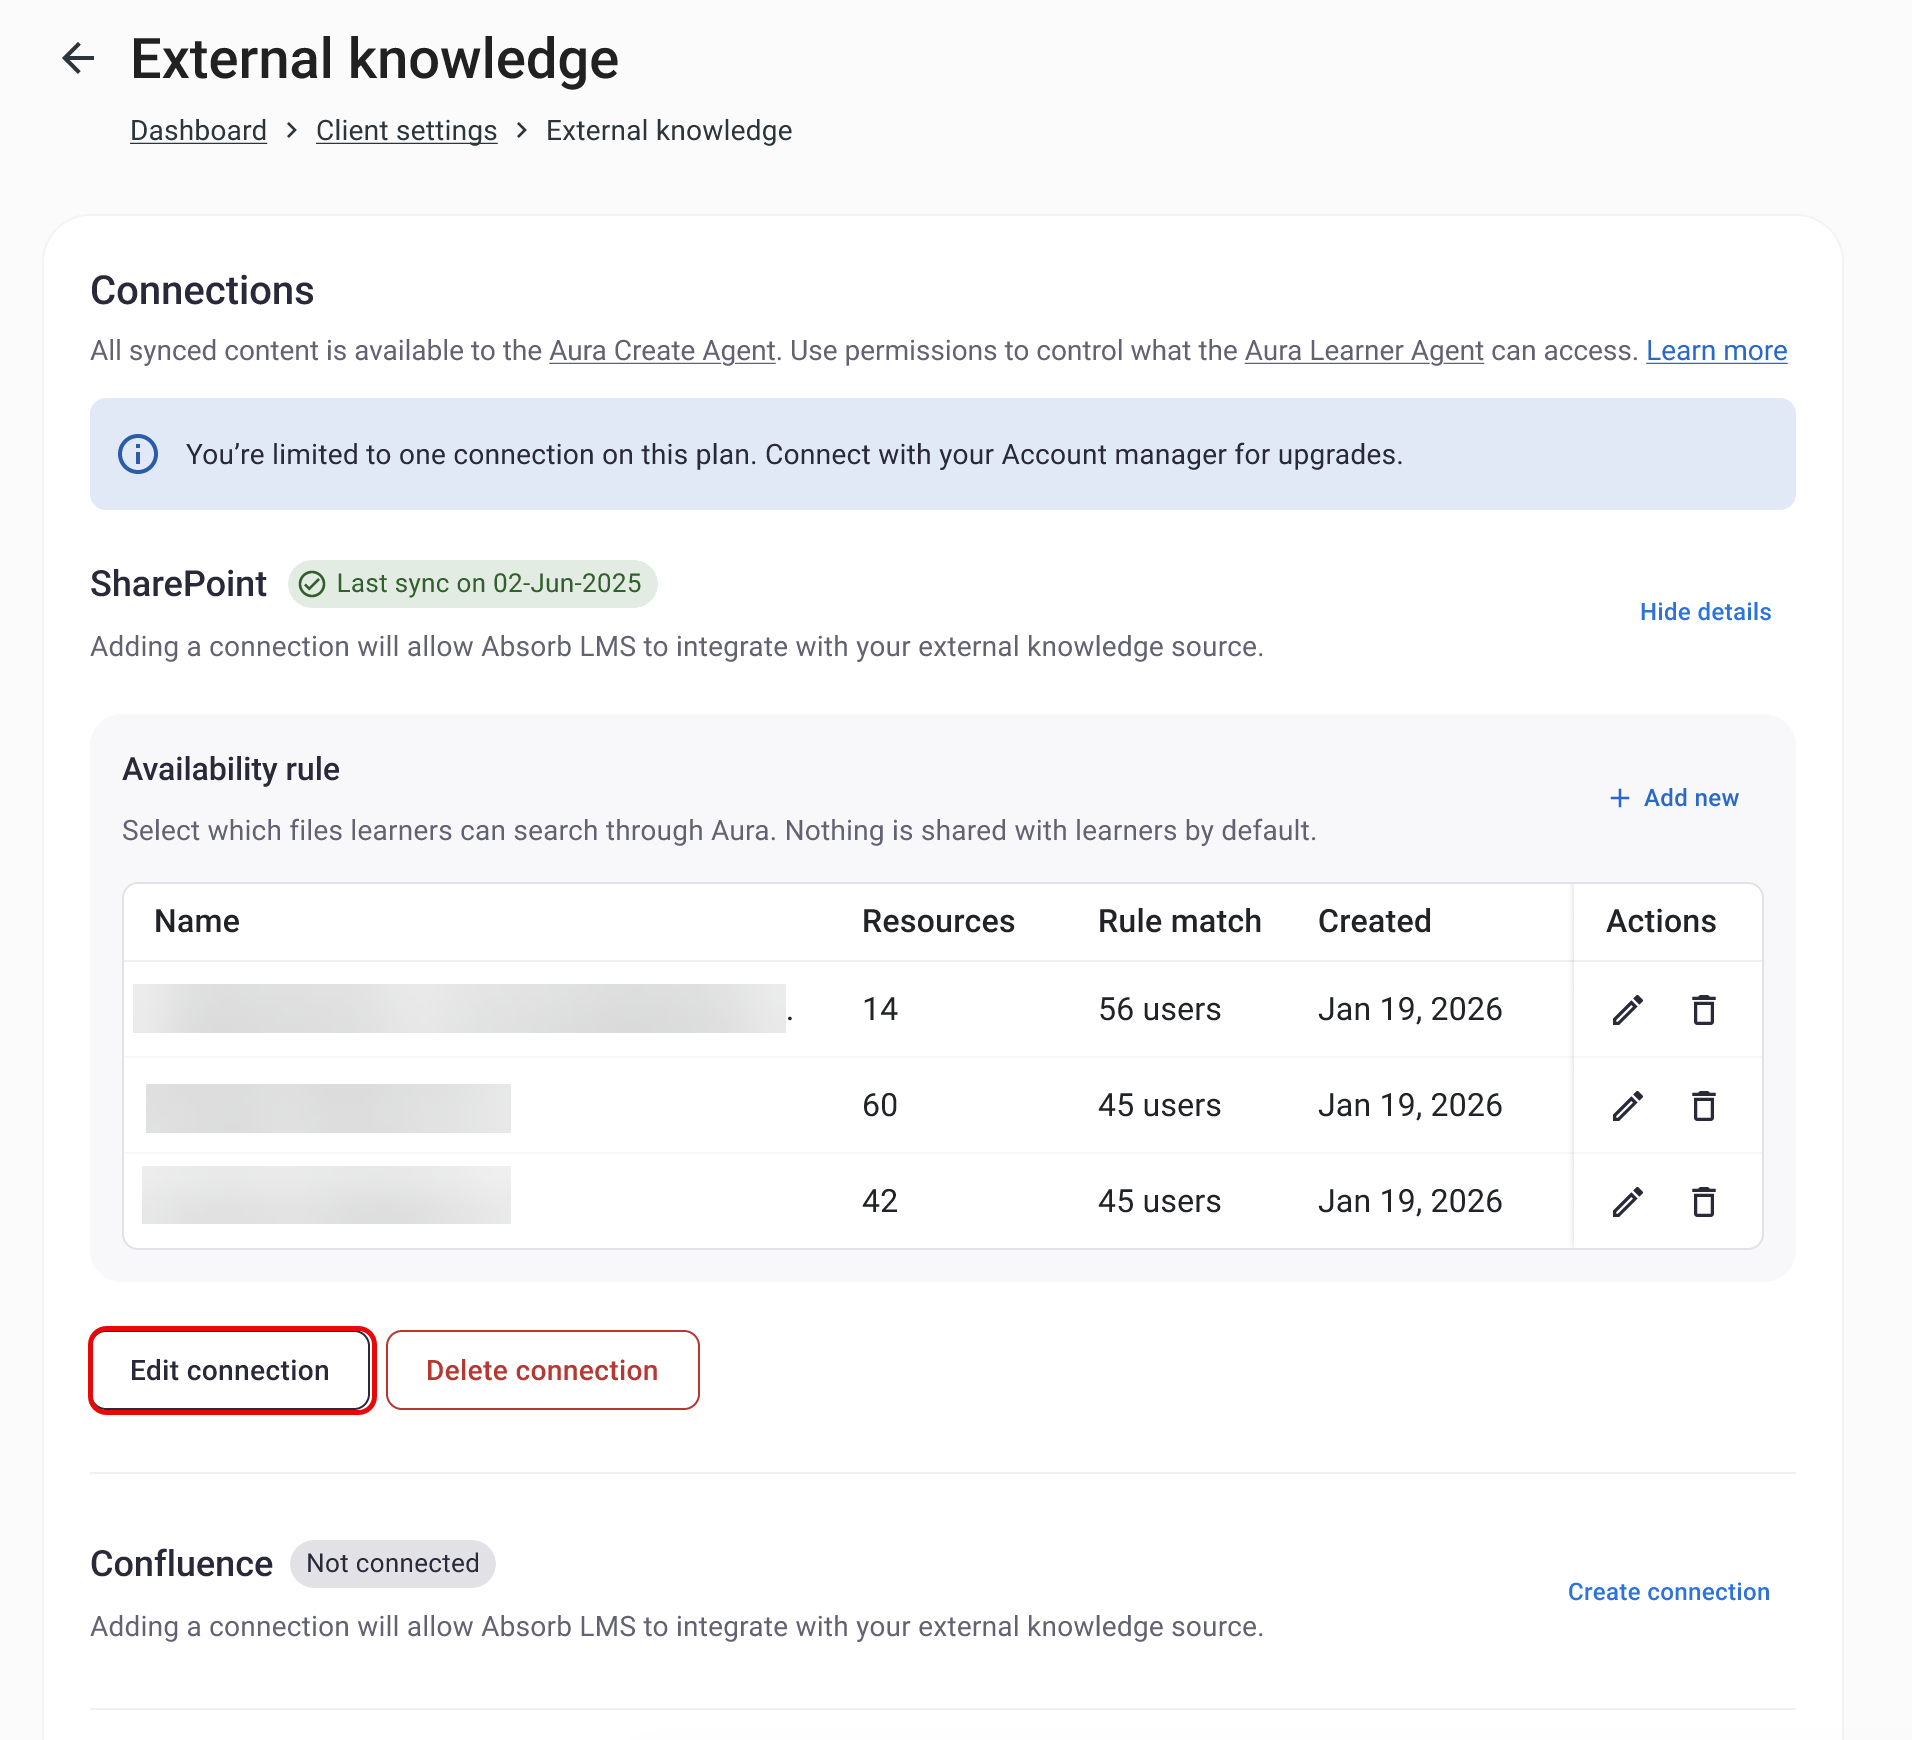Click the Not connected status badge
Viewport: 1912px width, 1740px height.
pyautogui.click(x=393, y=1564)
